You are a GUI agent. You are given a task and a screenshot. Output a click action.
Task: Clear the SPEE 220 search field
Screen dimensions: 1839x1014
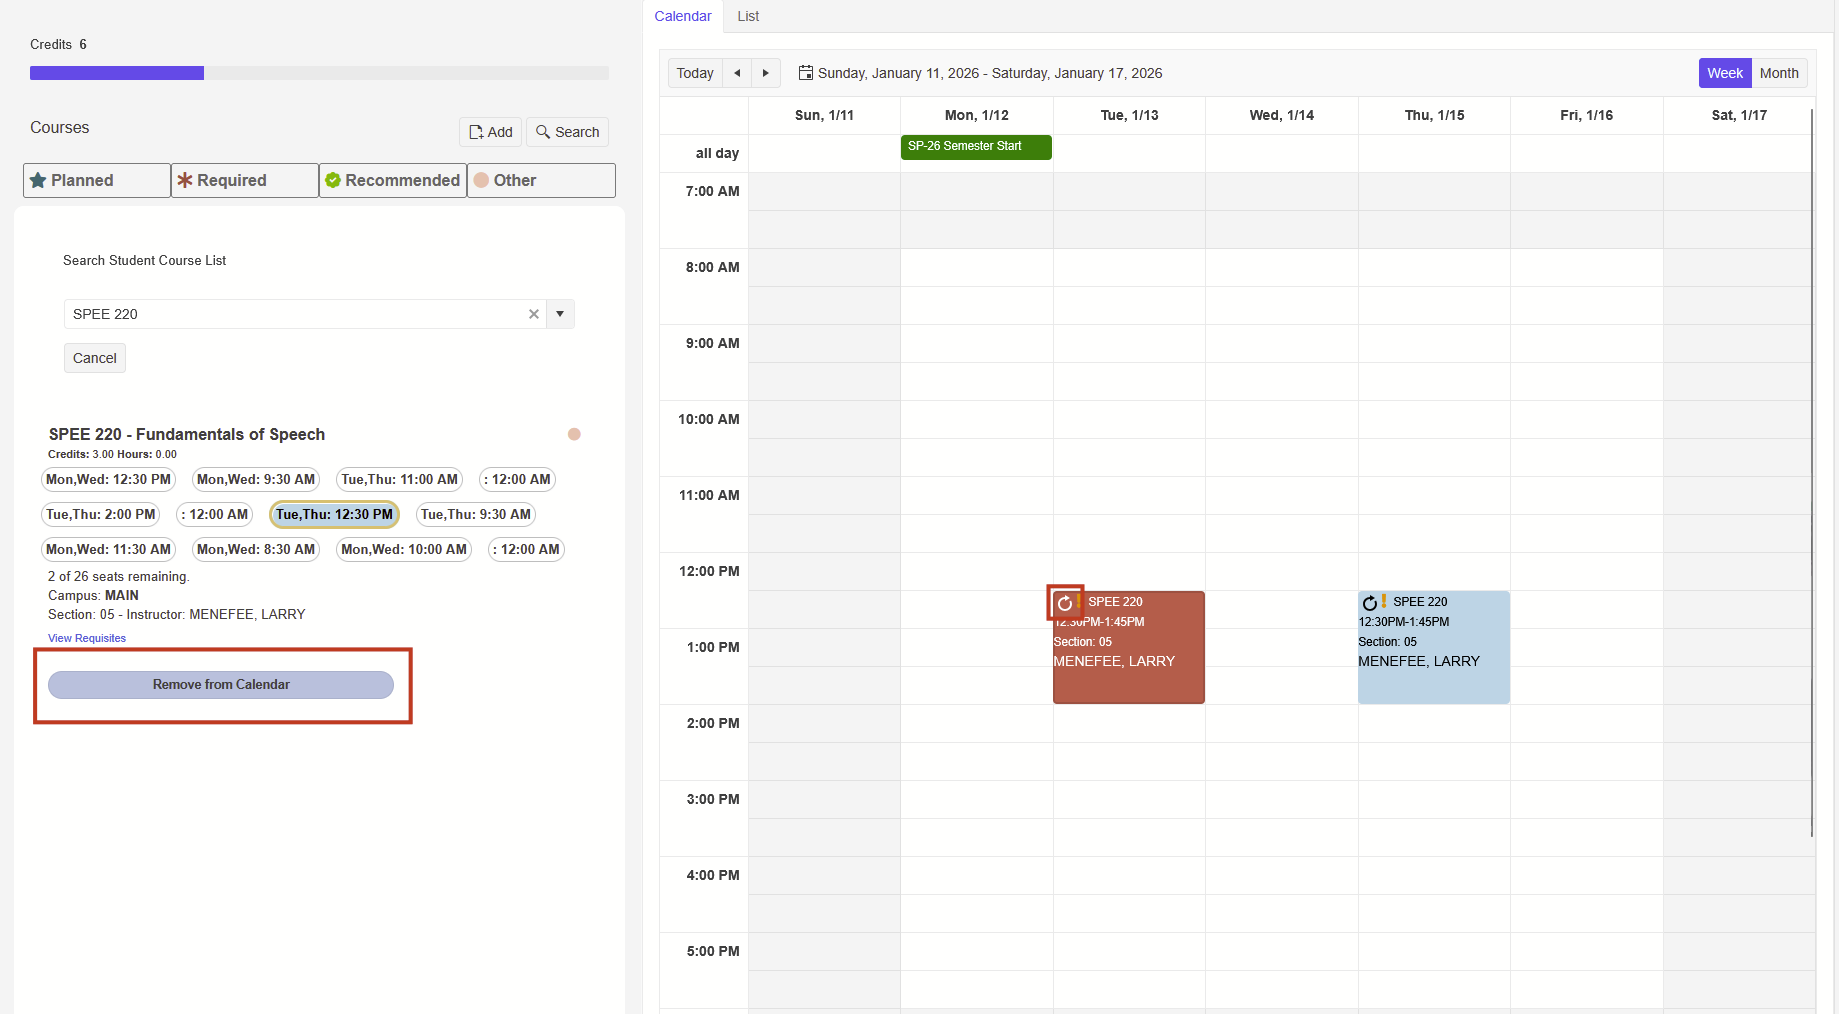click(x=534, y=314)
